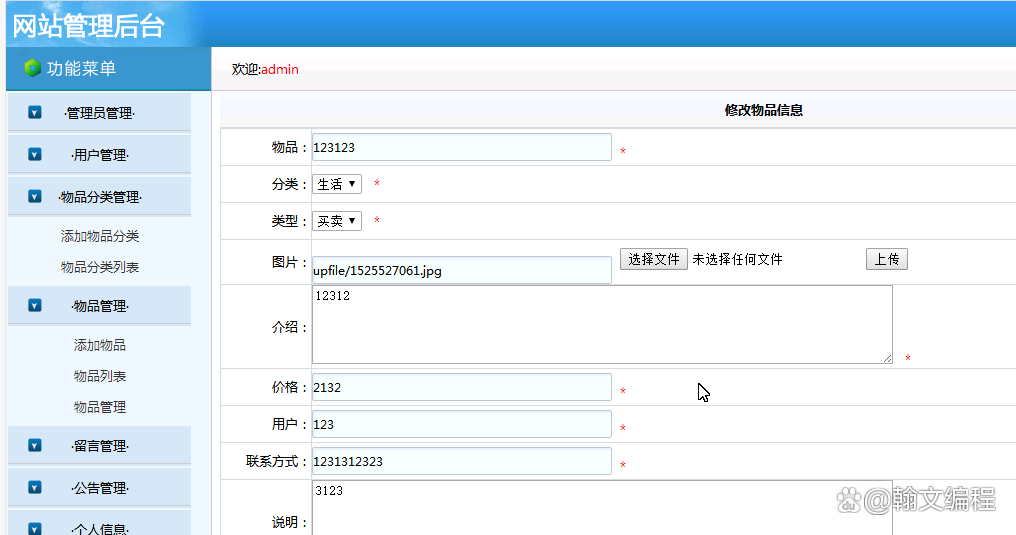Image resolution: width=1016 pixels, height=535 pixels.
Task: Open the 物品管理 sub-link under 物品列表
Action: 100,407
